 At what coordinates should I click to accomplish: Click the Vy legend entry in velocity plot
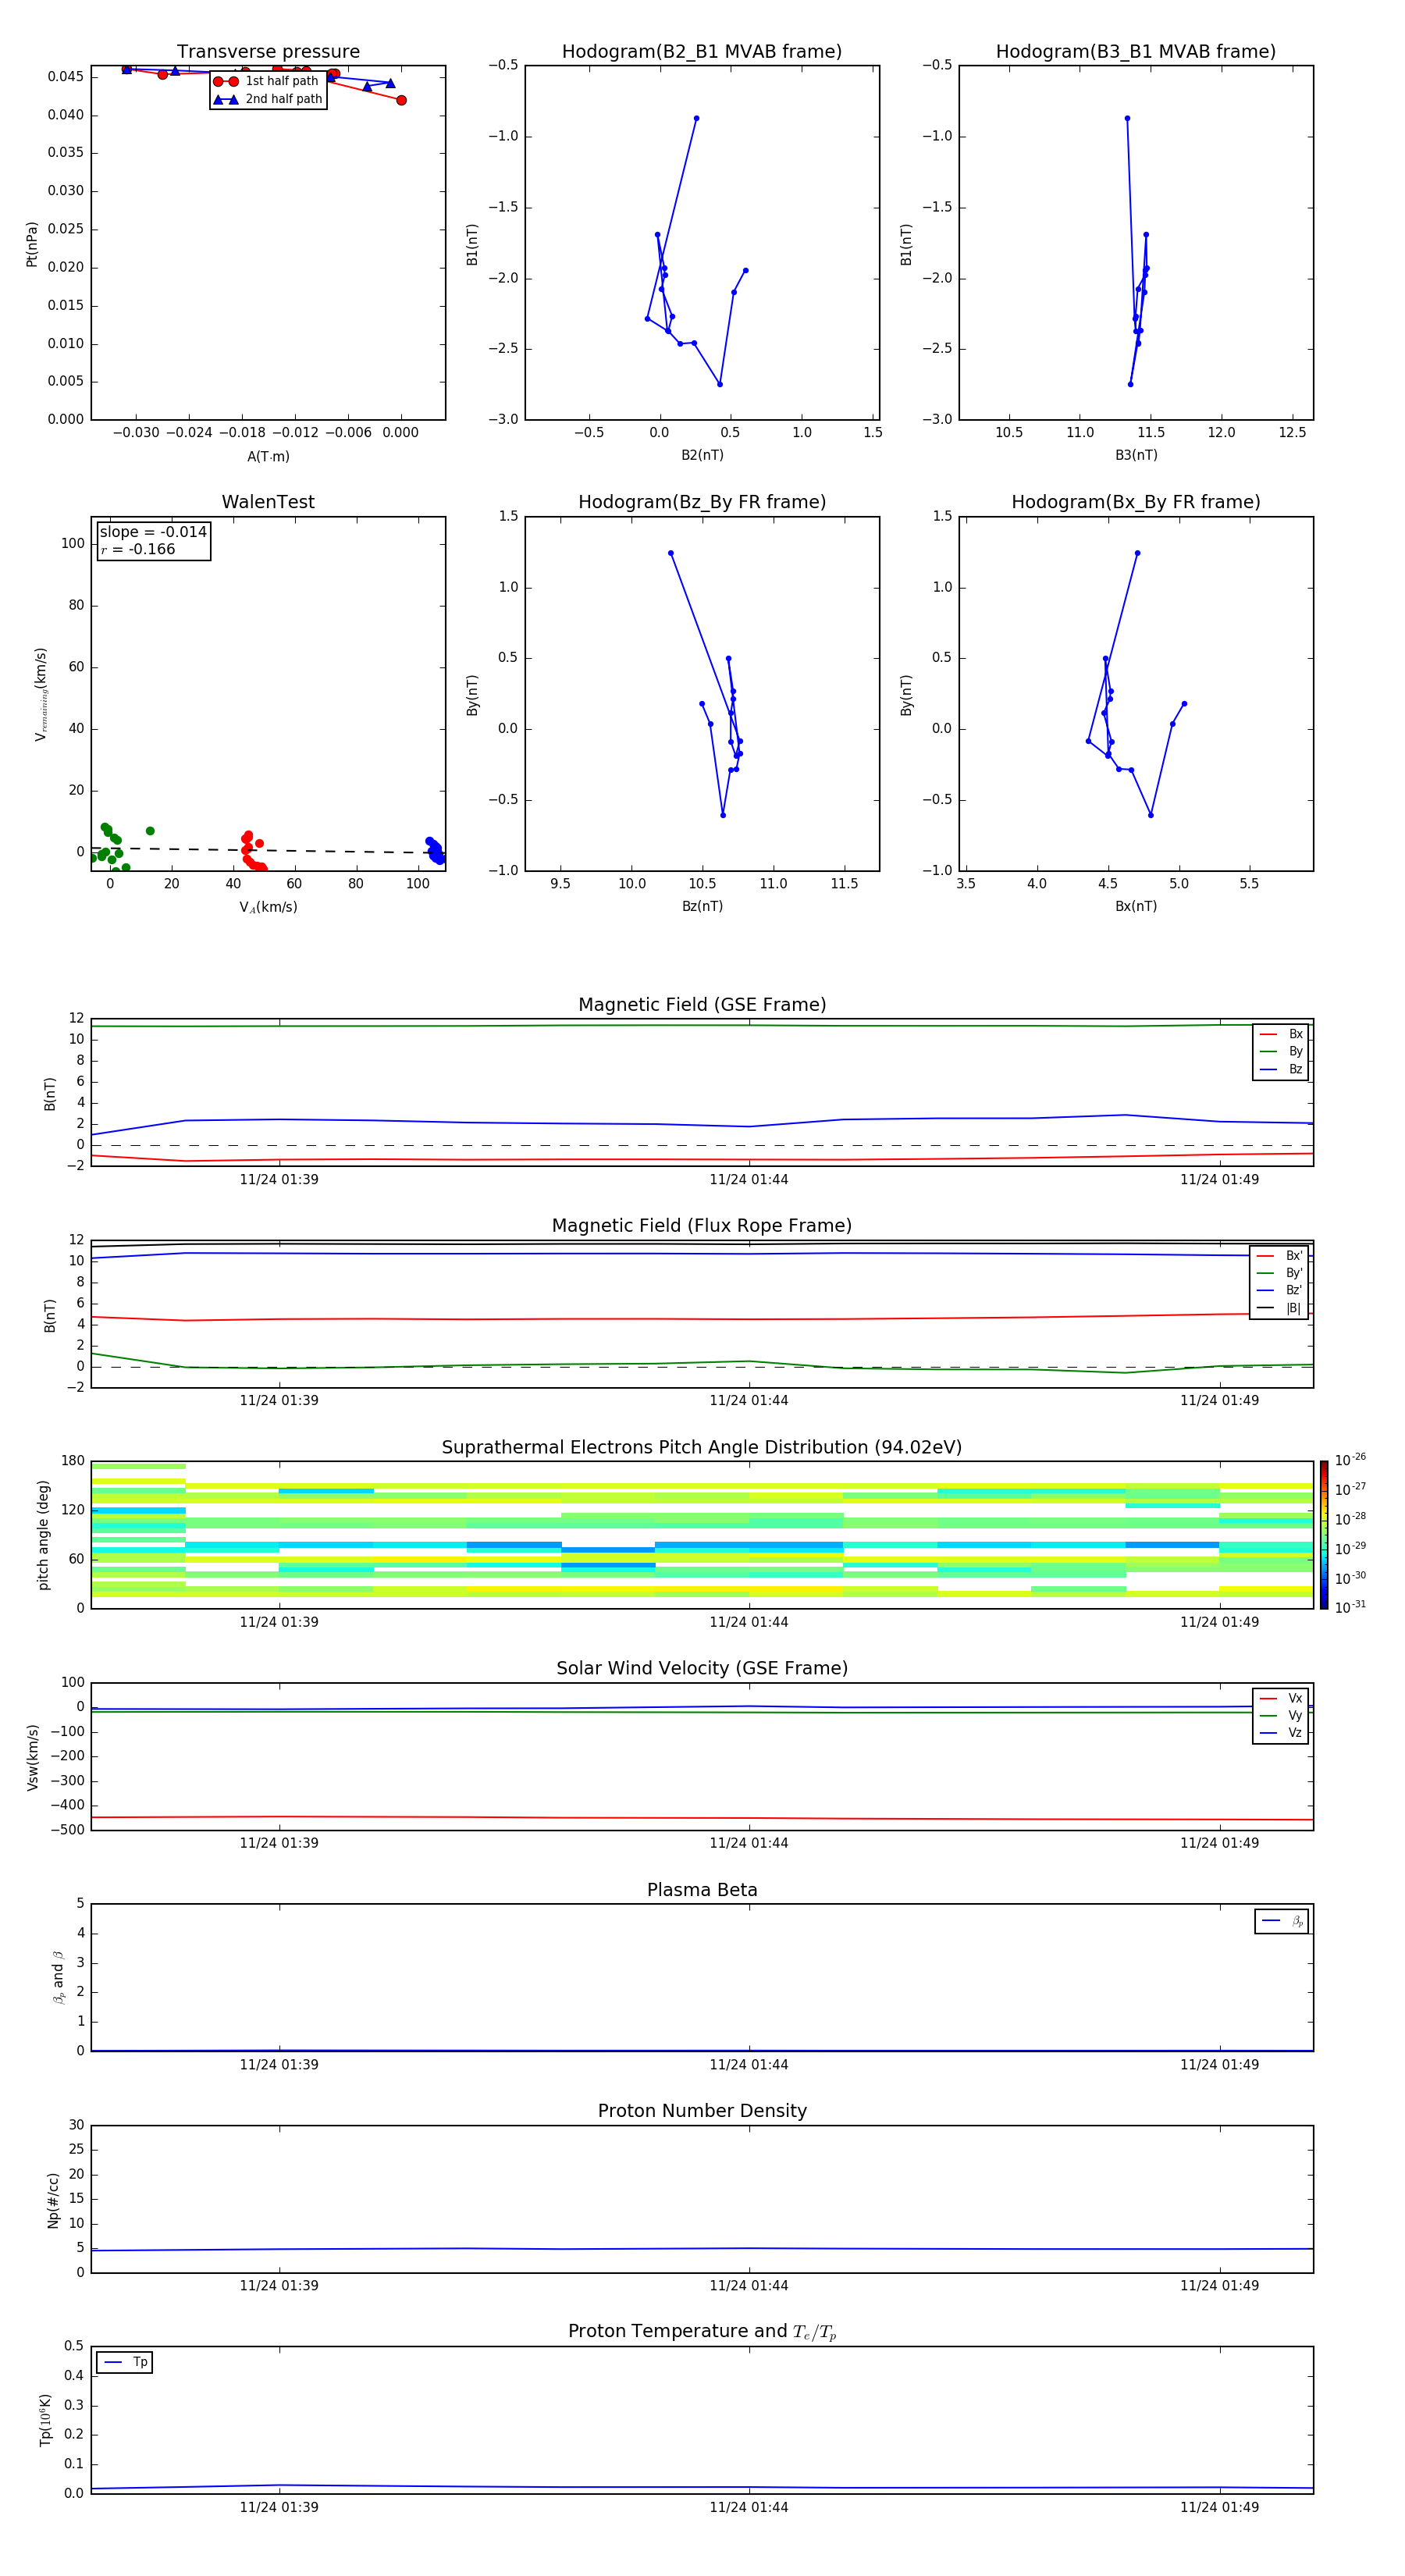[x=1281, y=1716]
